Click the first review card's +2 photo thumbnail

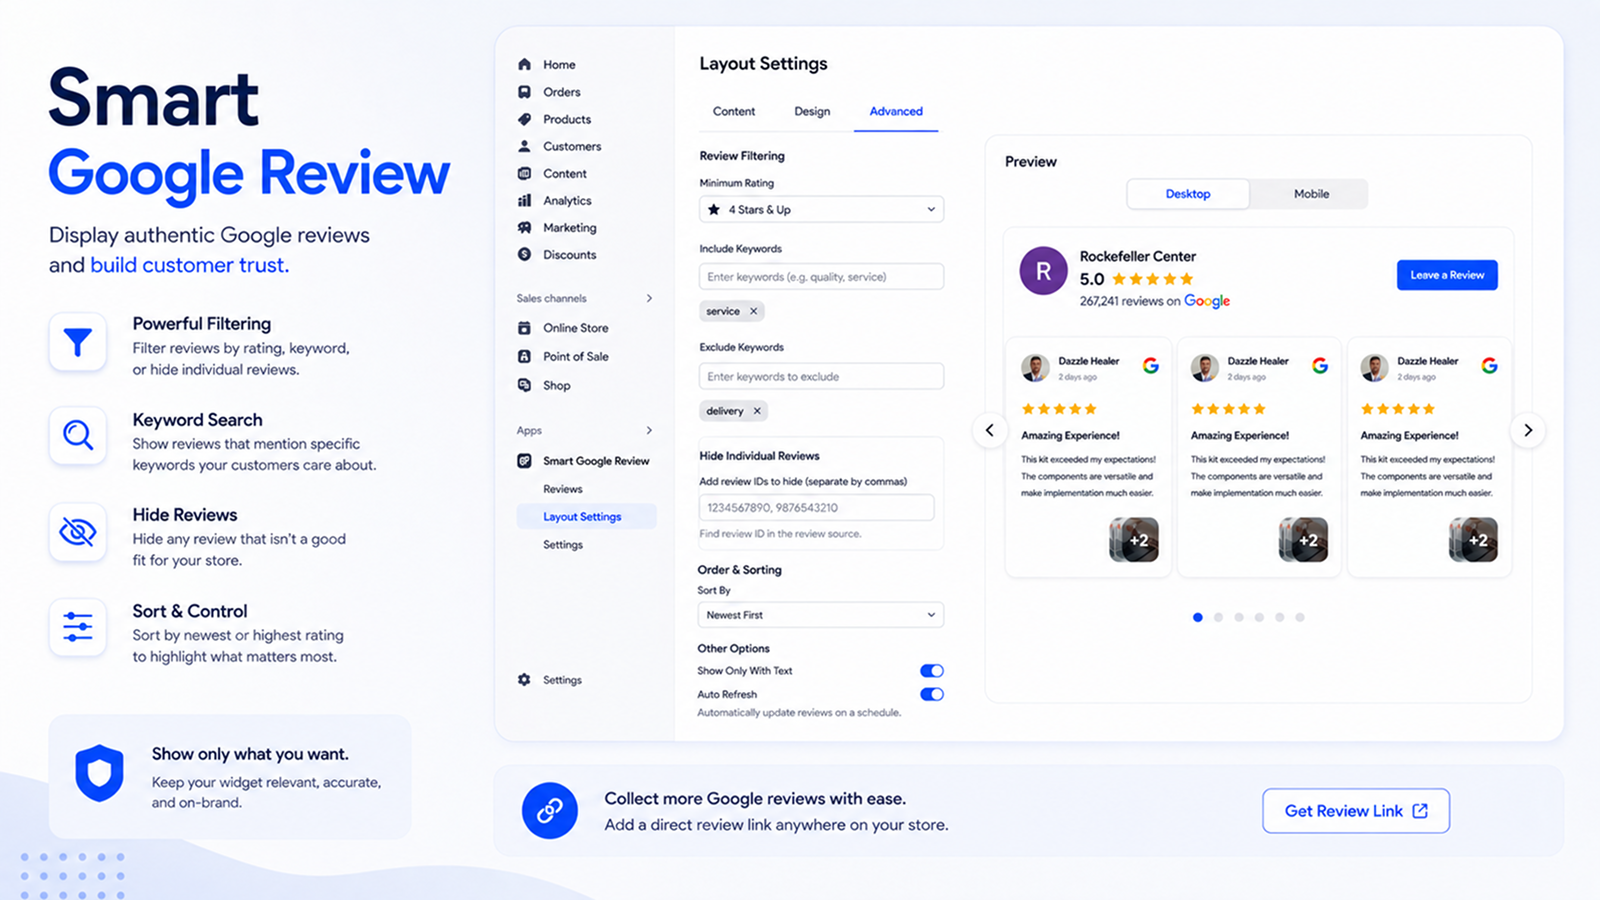[x=1134, y=540]
